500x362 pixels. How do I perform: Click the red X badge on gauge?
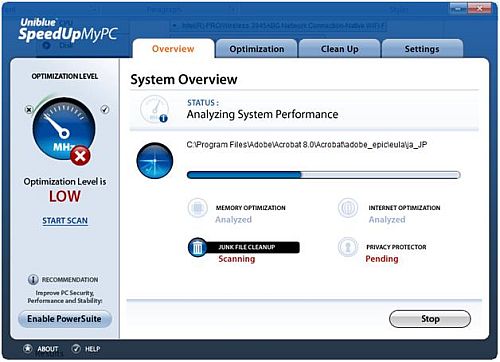(x=80, y=155)
